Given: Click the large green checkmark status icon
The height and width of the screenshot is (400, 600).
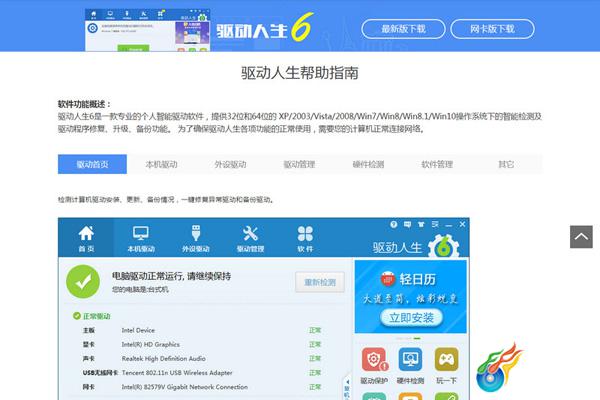Looking at the screenshot, I should click(83, 282).
